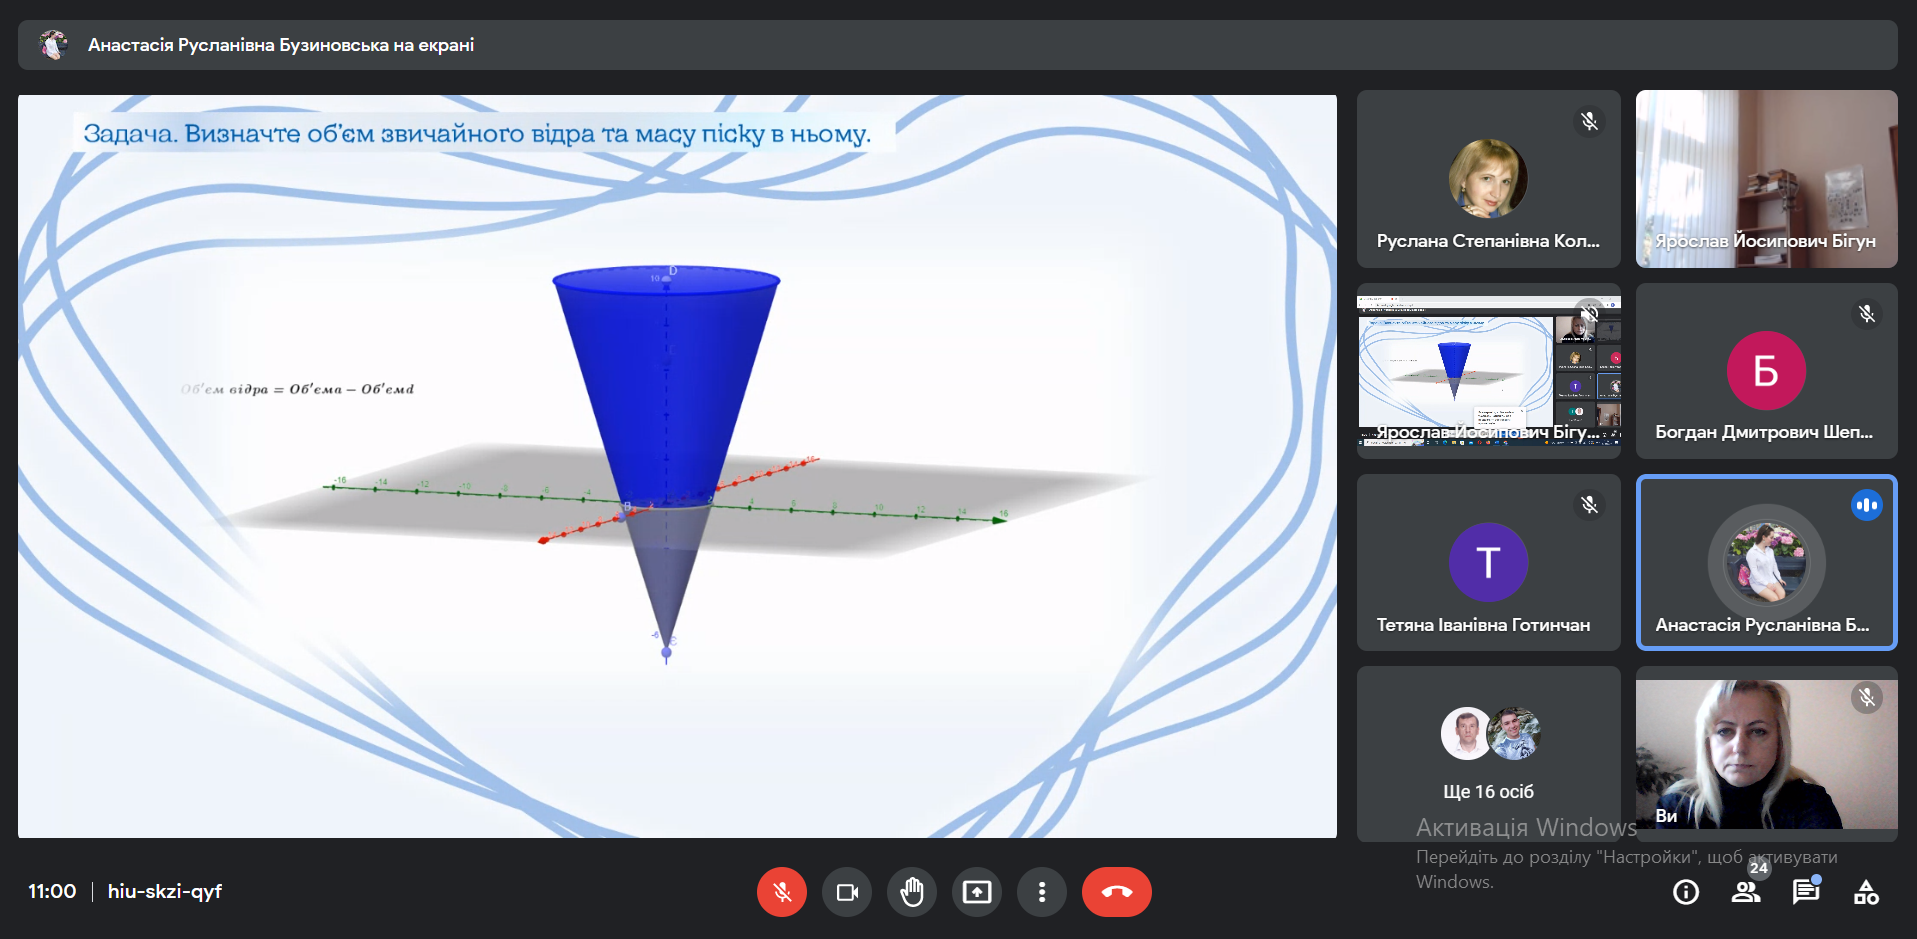Select Богдан Дмитрович participant tile
Image resolution: width=1917 pixels, height=939 pixels.
[1767, 371]
